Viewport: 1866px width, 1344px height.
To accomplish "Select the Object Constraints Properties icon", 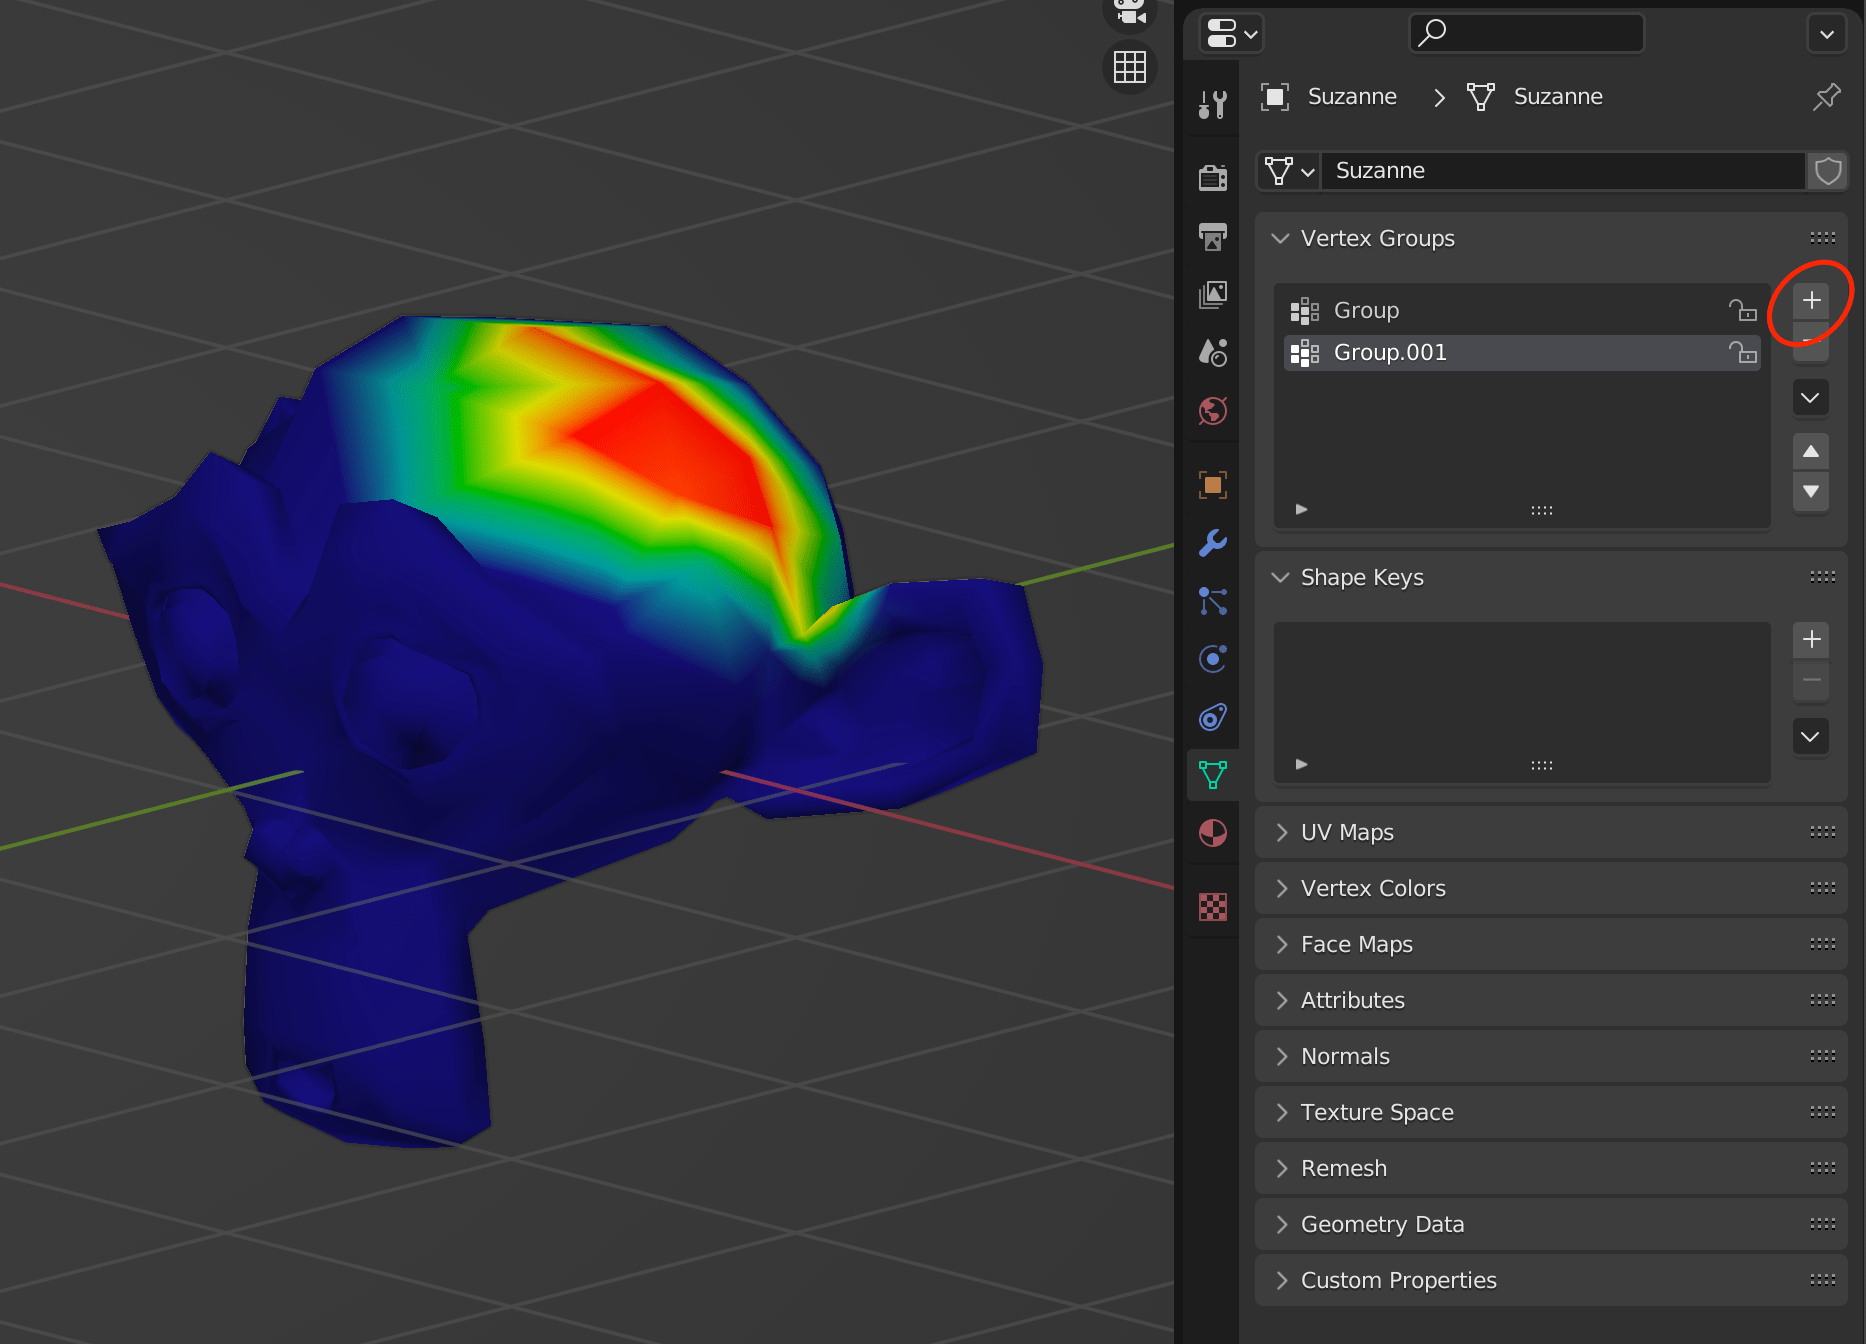I will click(x=1212, y=717).
